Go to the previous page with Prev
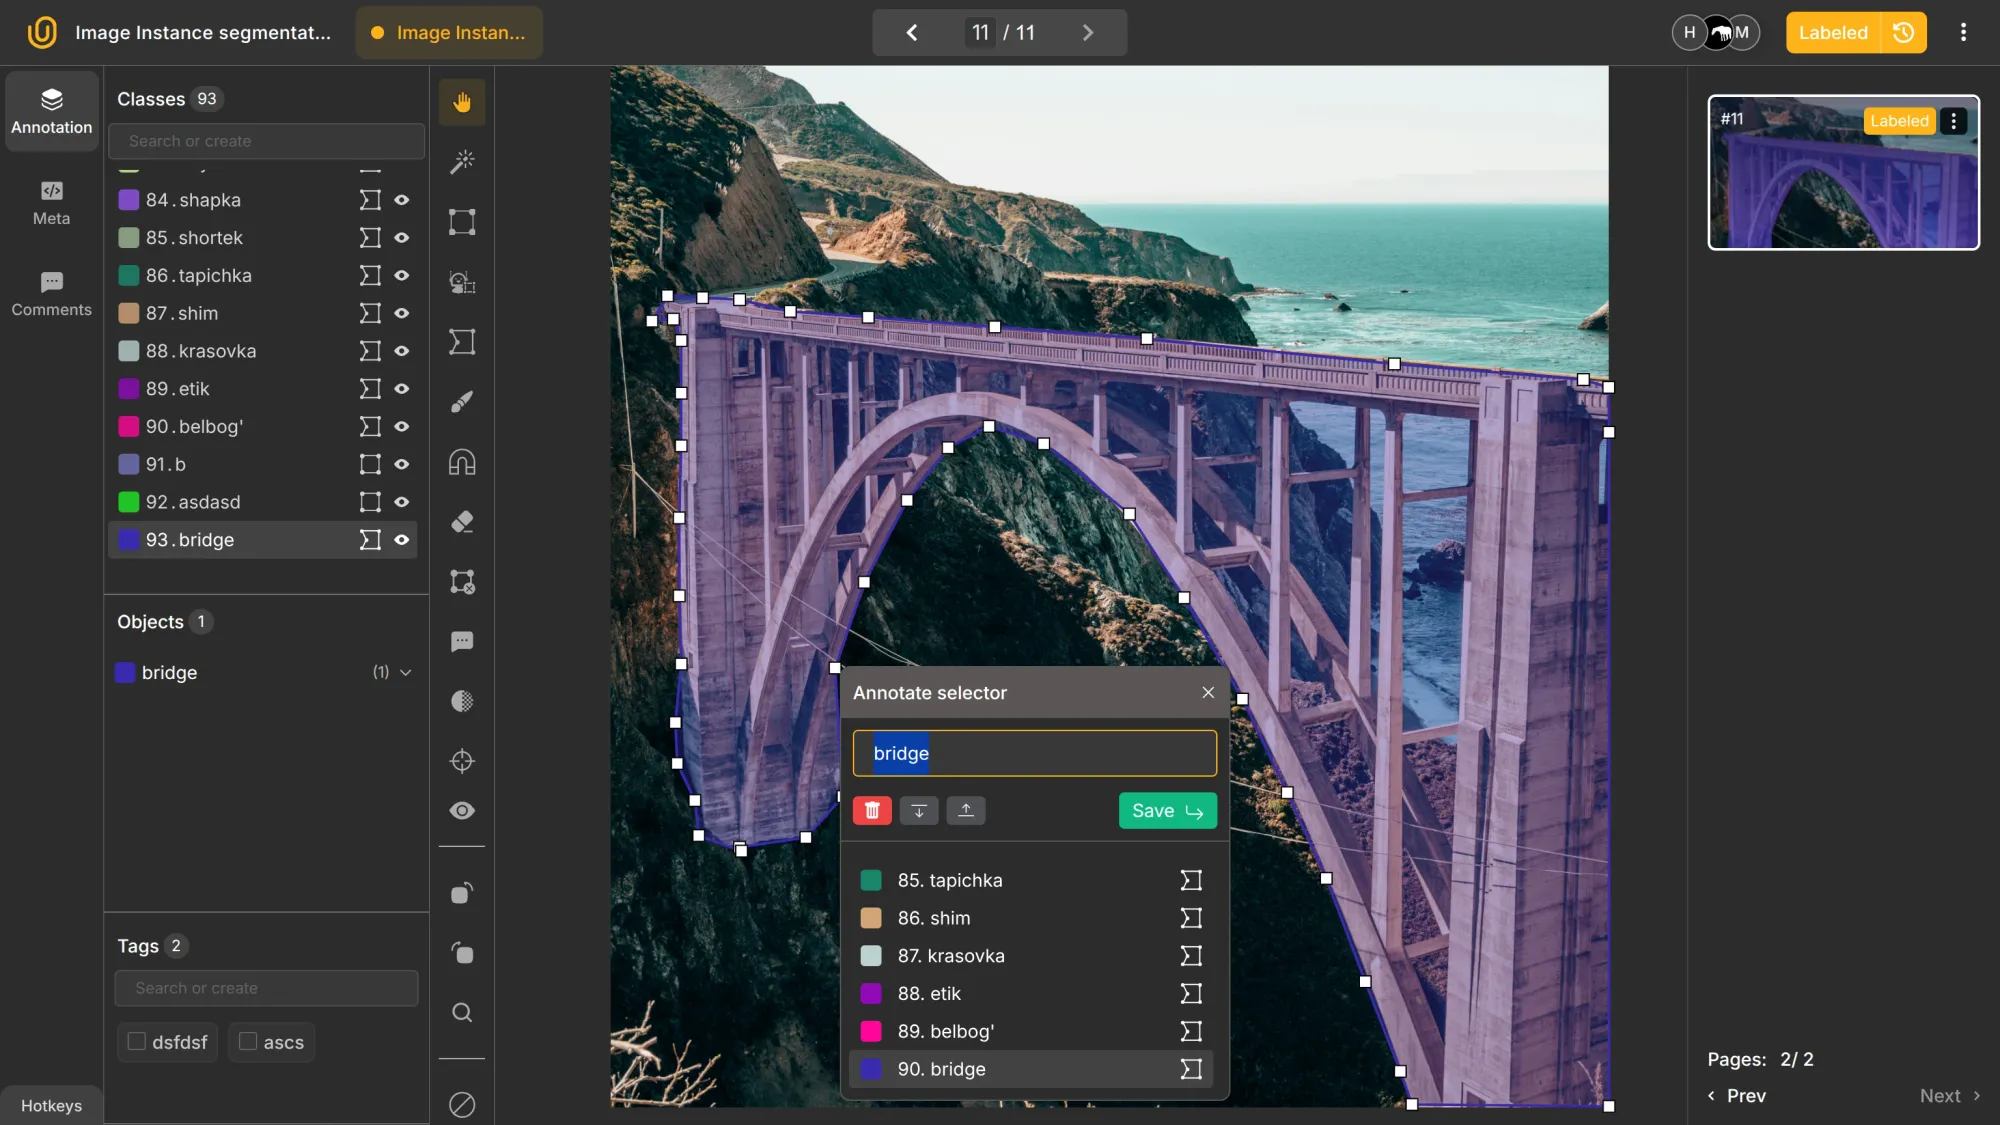 1736,1095
